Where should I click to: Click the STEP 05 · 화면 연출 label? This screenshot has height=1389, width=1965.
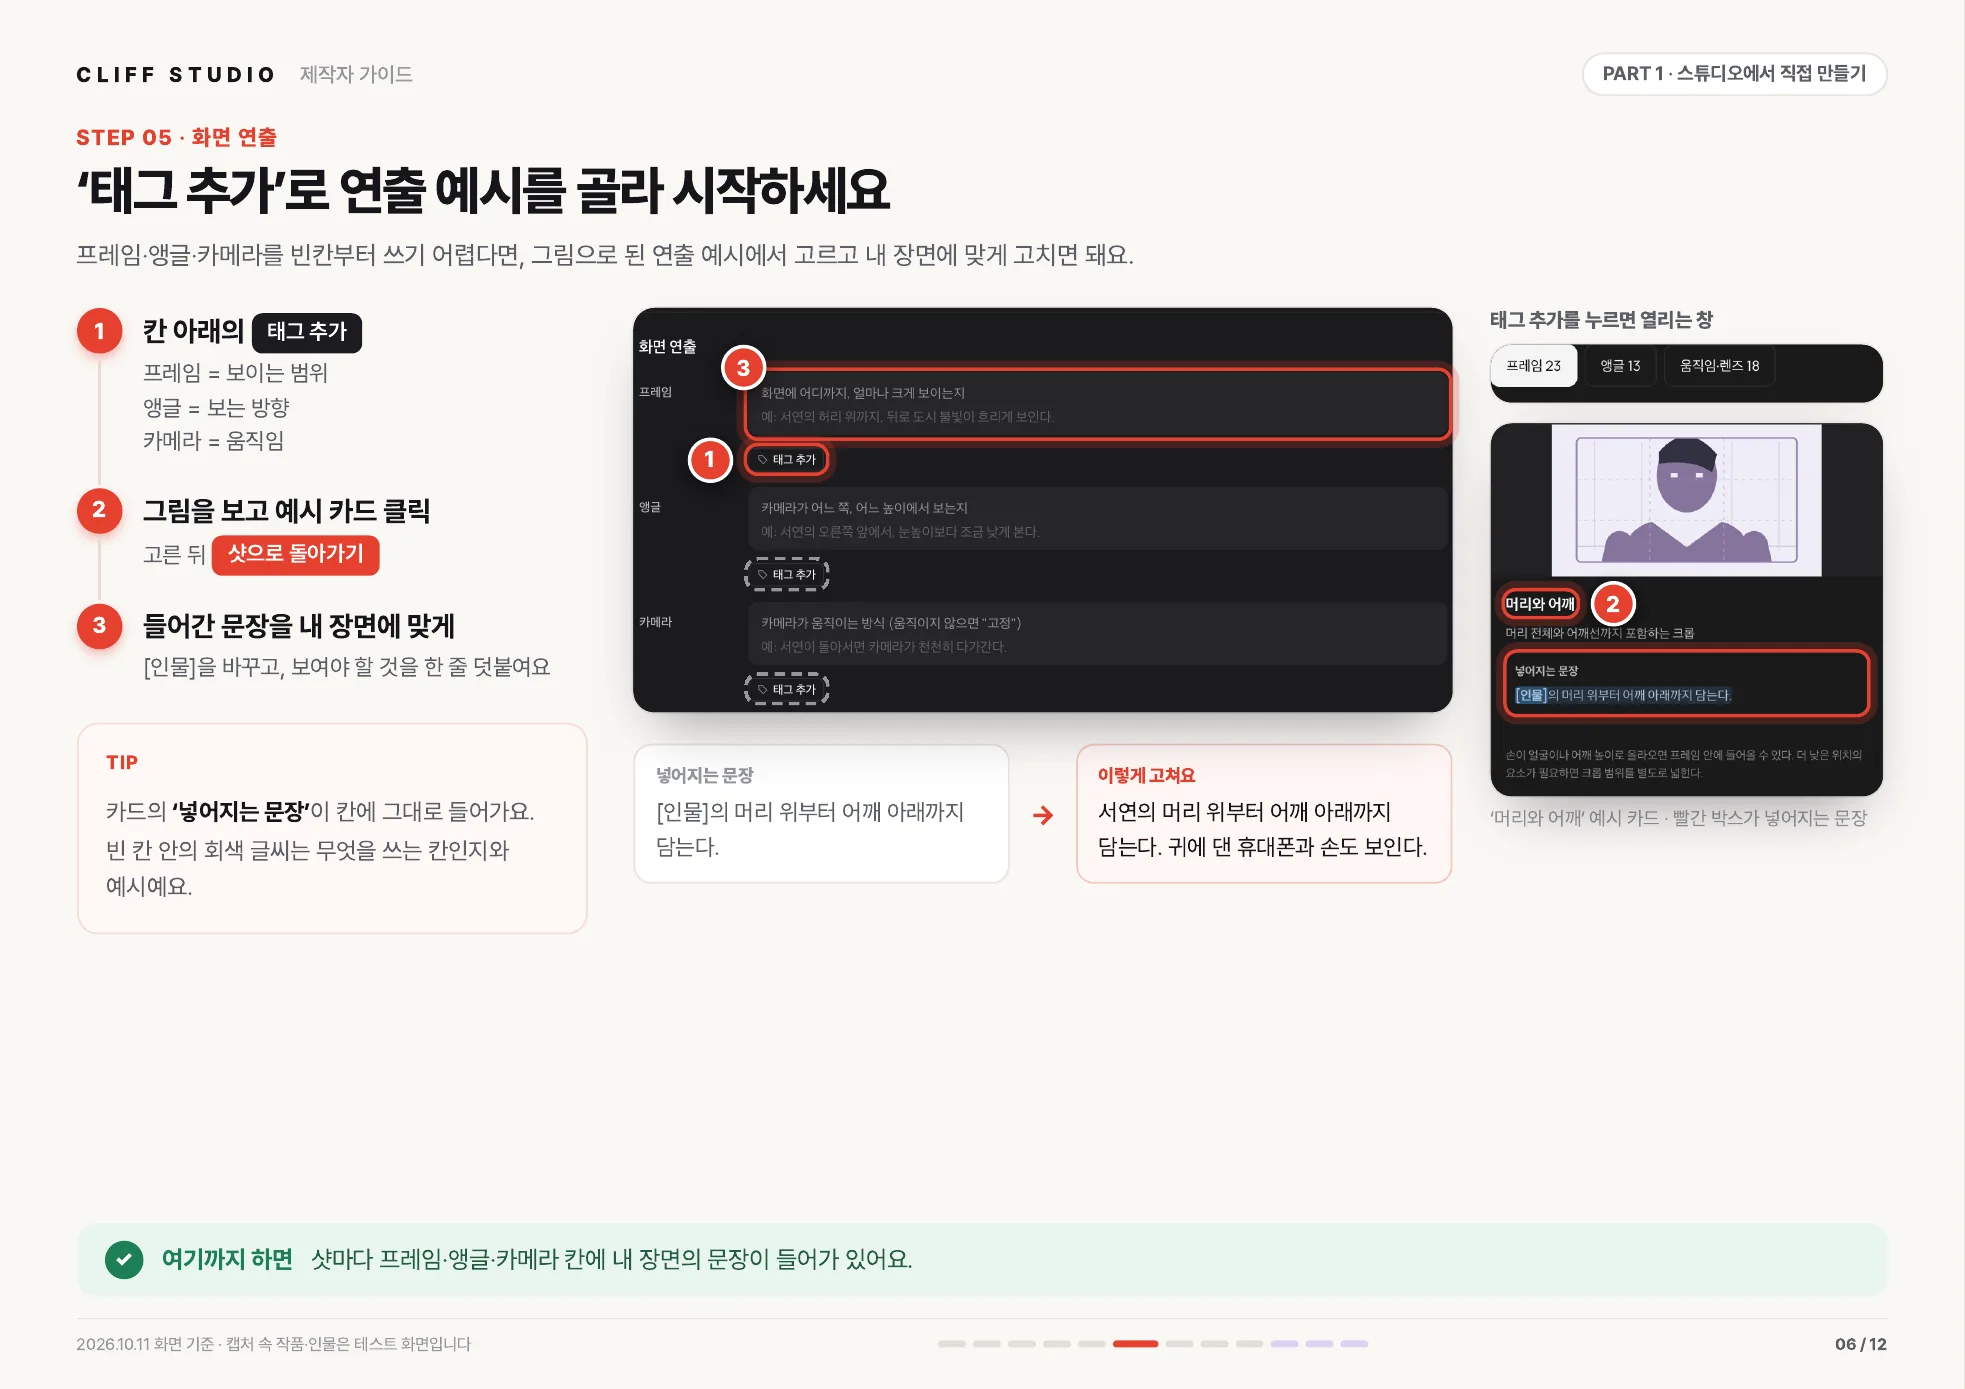tap(176, 138)
